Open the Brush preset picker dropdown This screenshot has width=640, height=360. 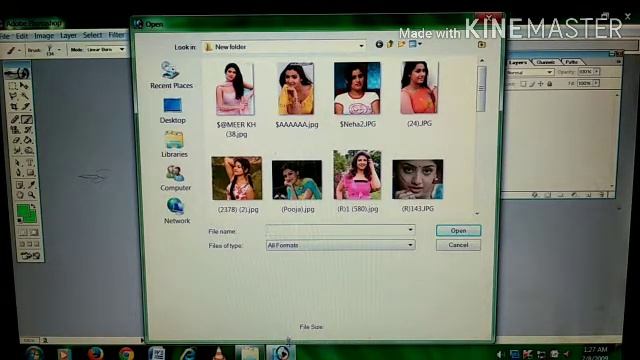coord(59,50)
